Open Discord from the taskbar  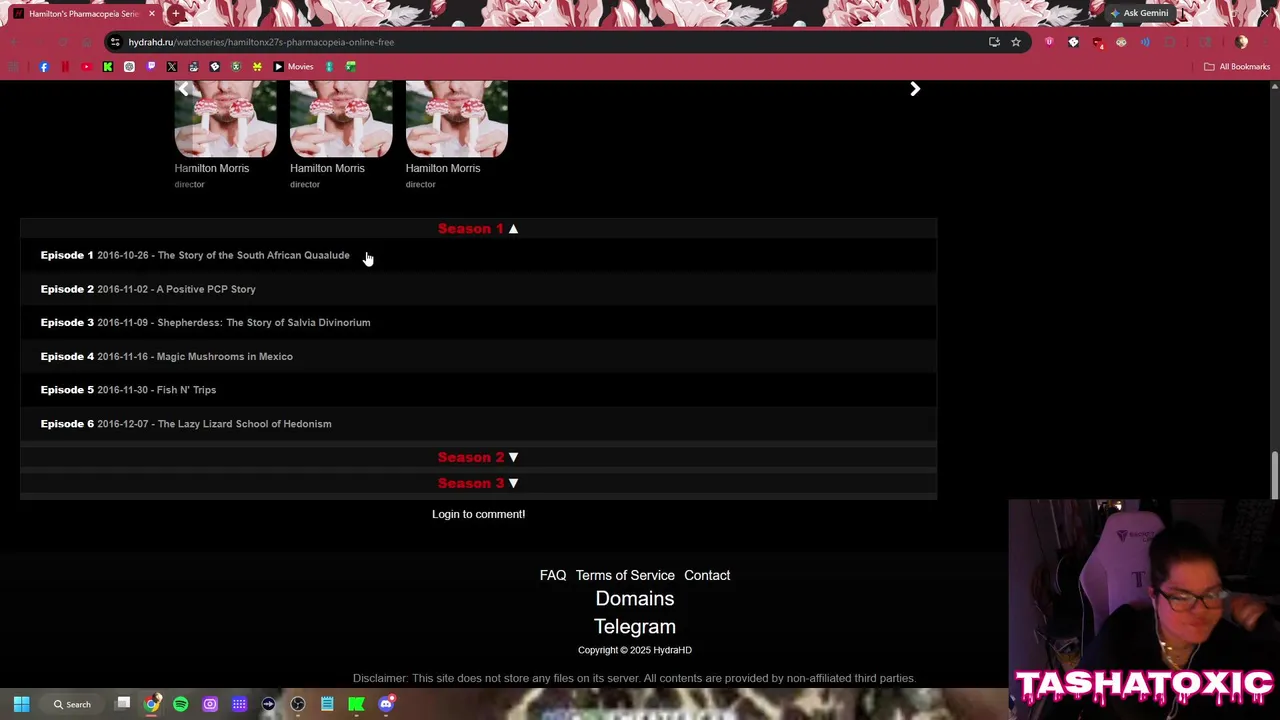point(387,704)
